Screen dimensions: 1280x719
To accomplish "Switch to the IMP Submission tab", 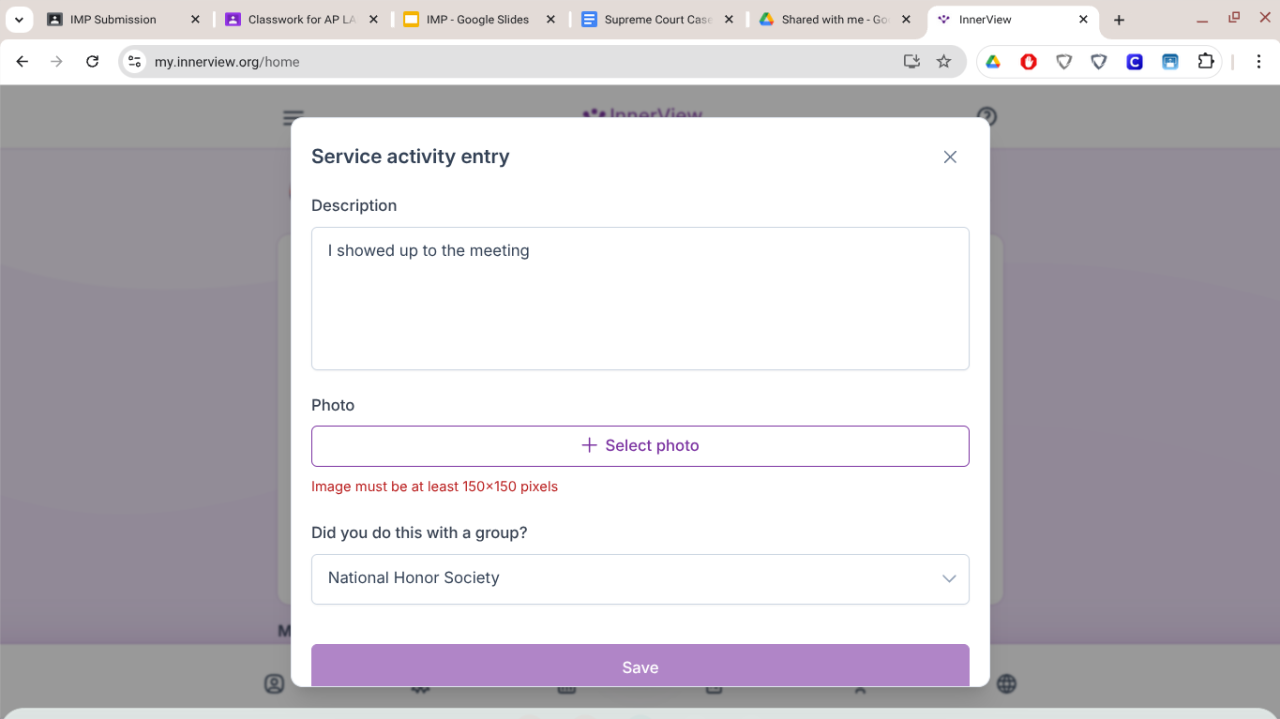I will click(x=112, y=20).
